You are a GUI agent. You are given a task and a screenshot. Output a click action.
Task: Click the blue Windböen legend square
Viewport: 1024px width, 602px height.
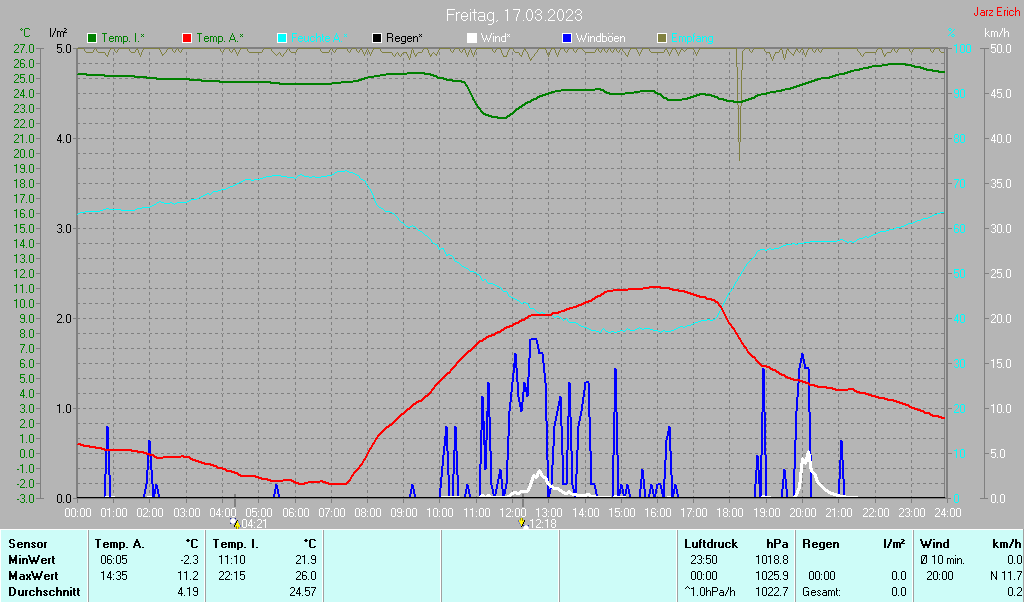pyautogui.click(x=566, y=39)
